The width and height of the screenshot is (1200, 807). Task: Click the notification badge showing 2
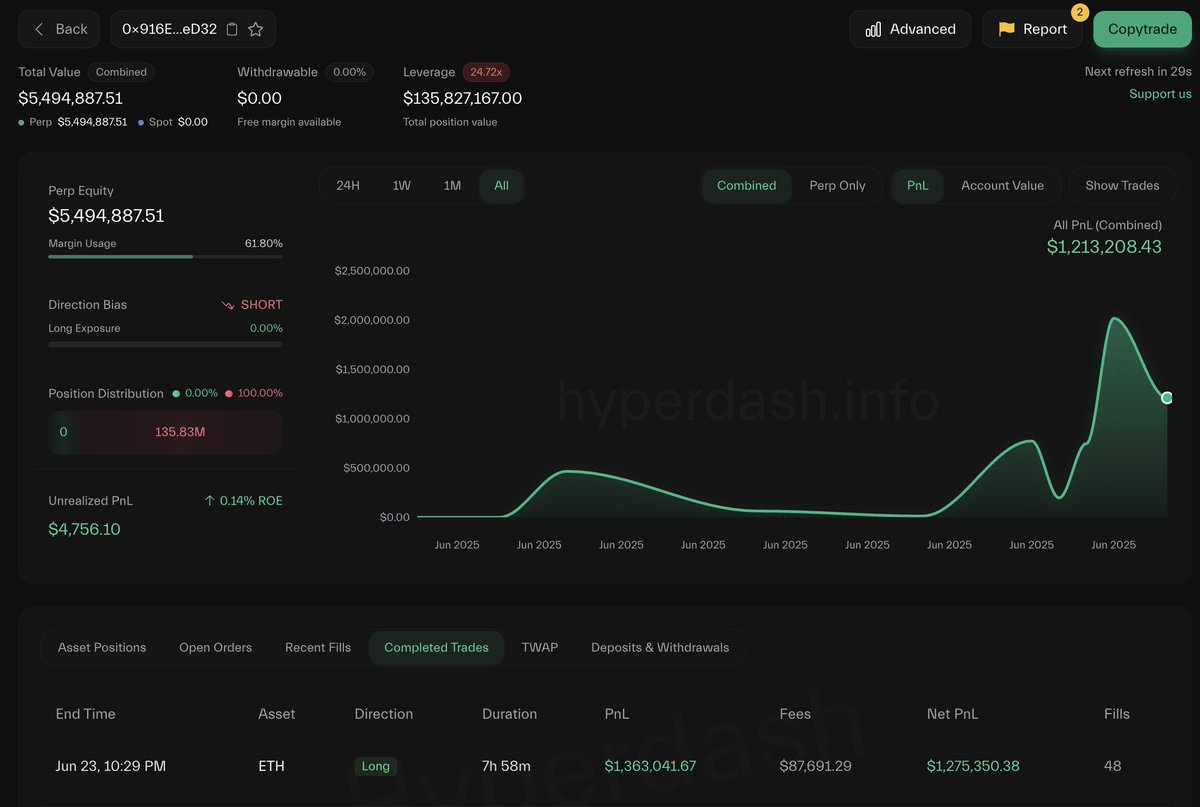pyautogui.click(x=1078, y=13)
